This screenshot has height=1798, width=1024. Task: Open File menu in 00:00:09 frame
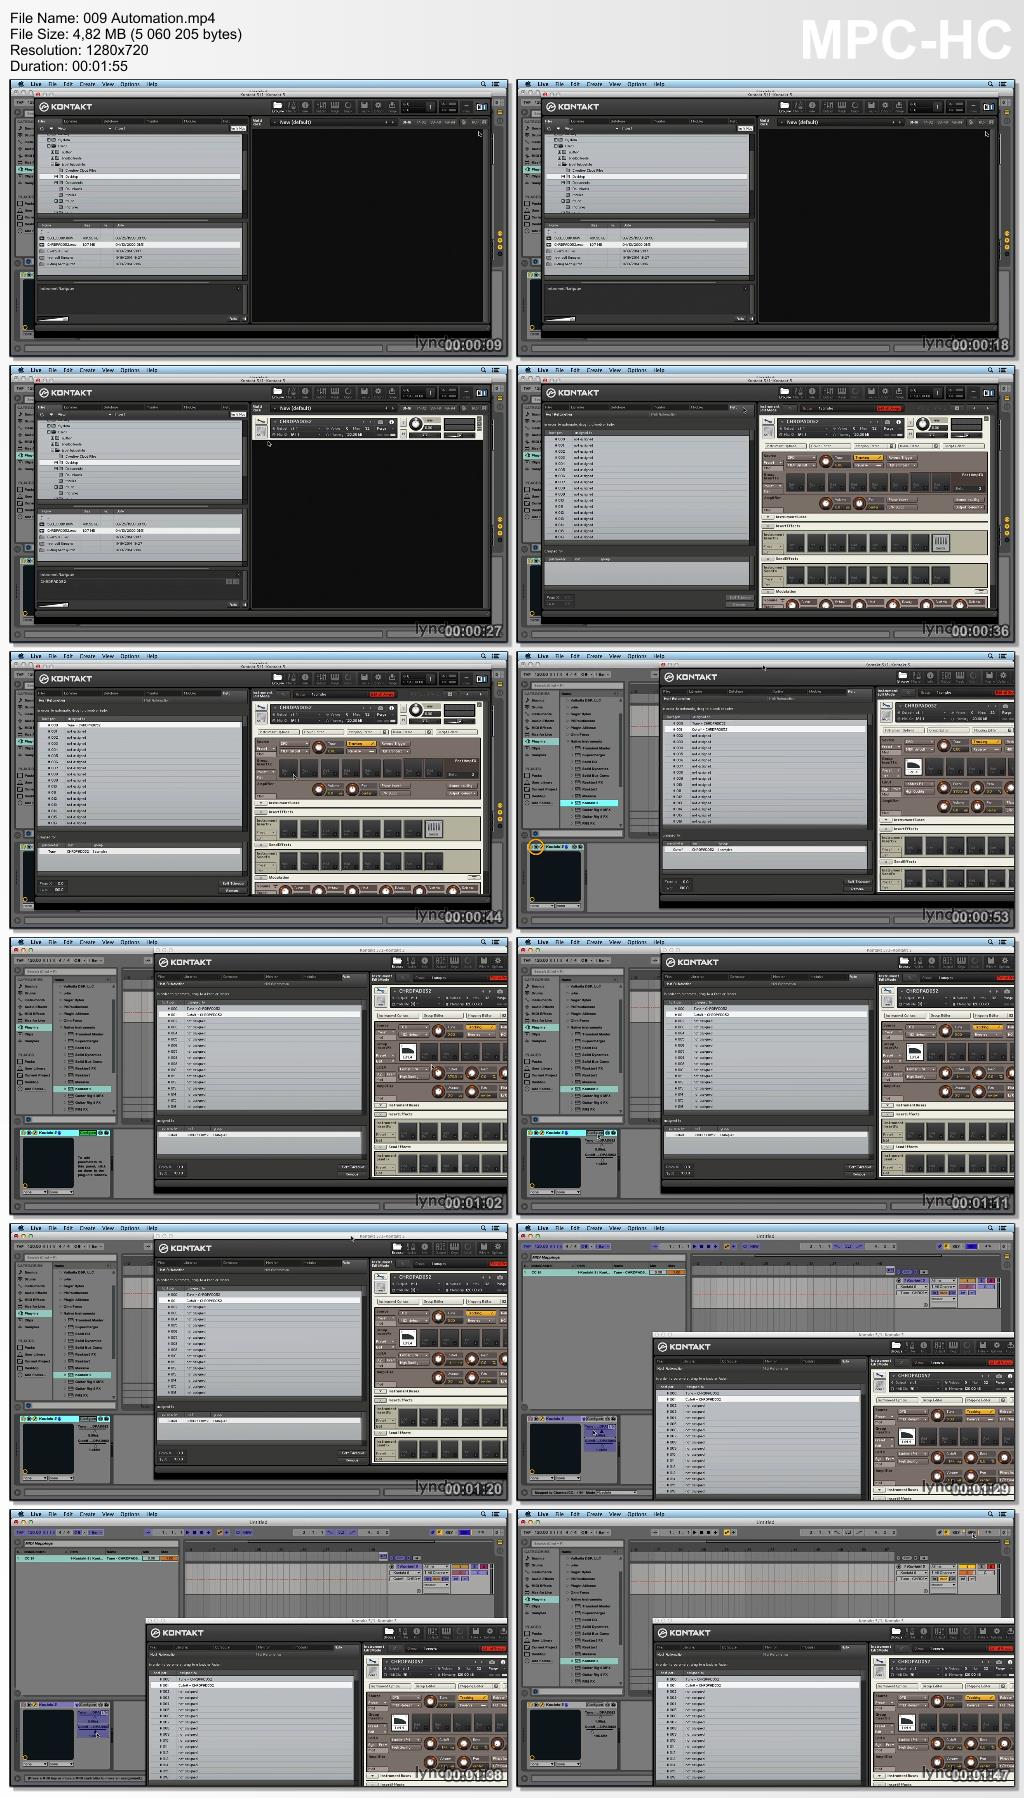click(x=53, y=84)
